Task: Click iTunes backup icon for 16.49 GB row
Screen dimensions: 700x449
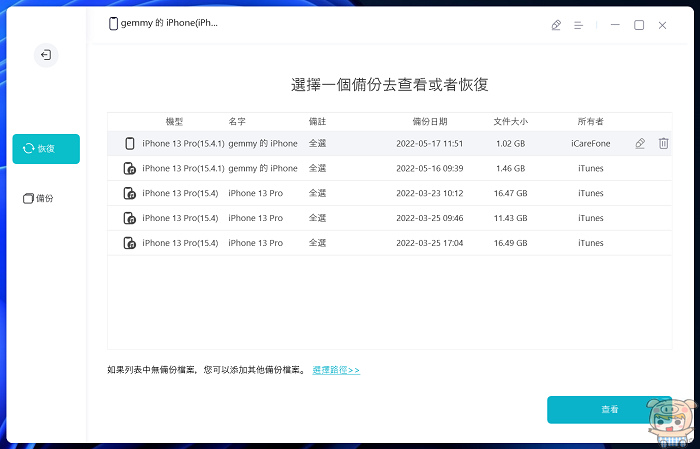Action: pos(129,243)
